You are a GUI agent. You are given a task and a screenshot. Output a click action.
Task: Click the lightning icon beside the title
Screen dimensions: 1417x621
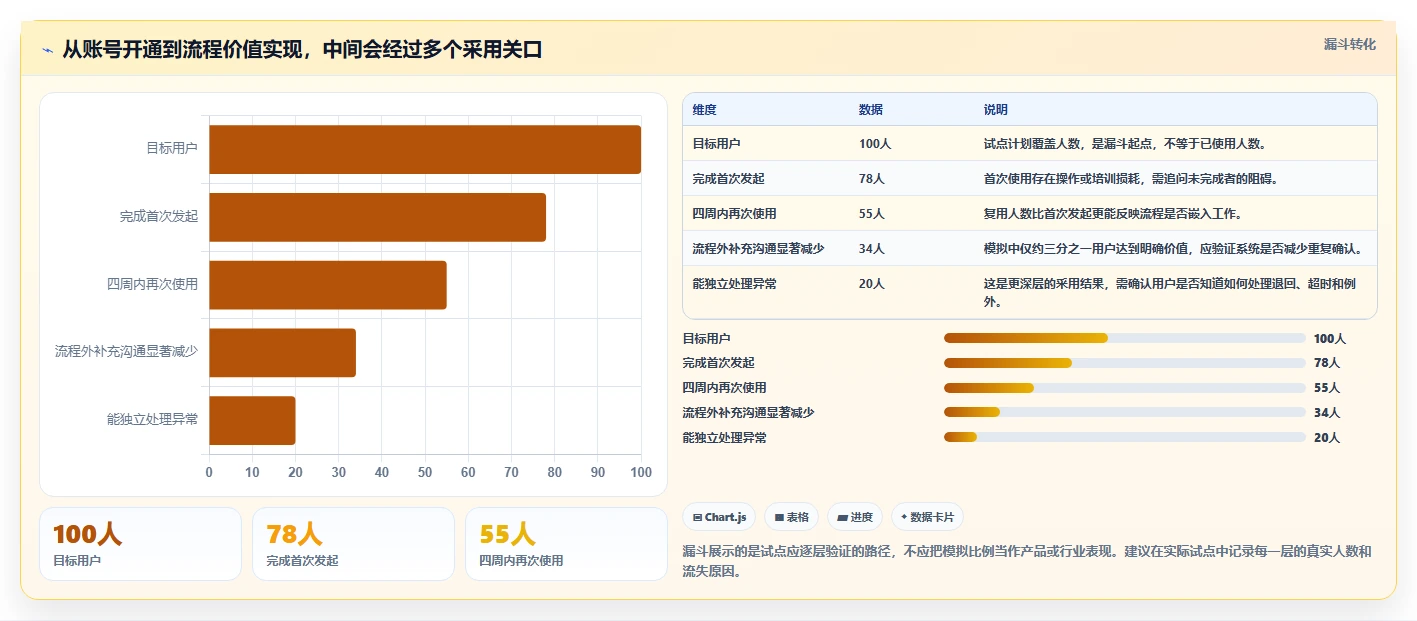tap(47, 51)
